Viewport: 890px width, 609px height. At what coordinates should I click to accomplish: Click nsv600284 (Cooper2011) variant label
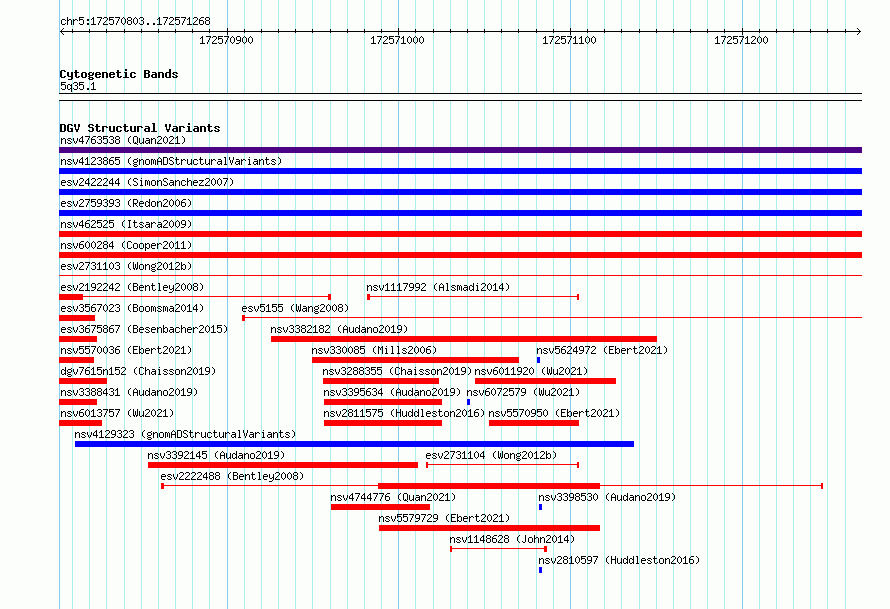(x=126, y=245)
